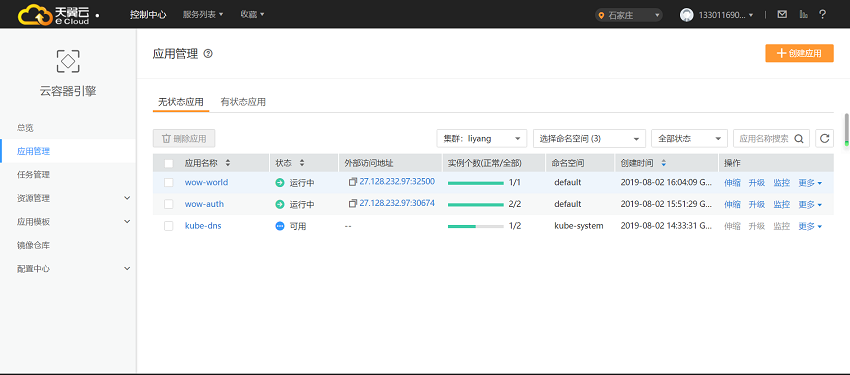
Task: Click the search magnifier icon
Action: (x=799, y=139)
